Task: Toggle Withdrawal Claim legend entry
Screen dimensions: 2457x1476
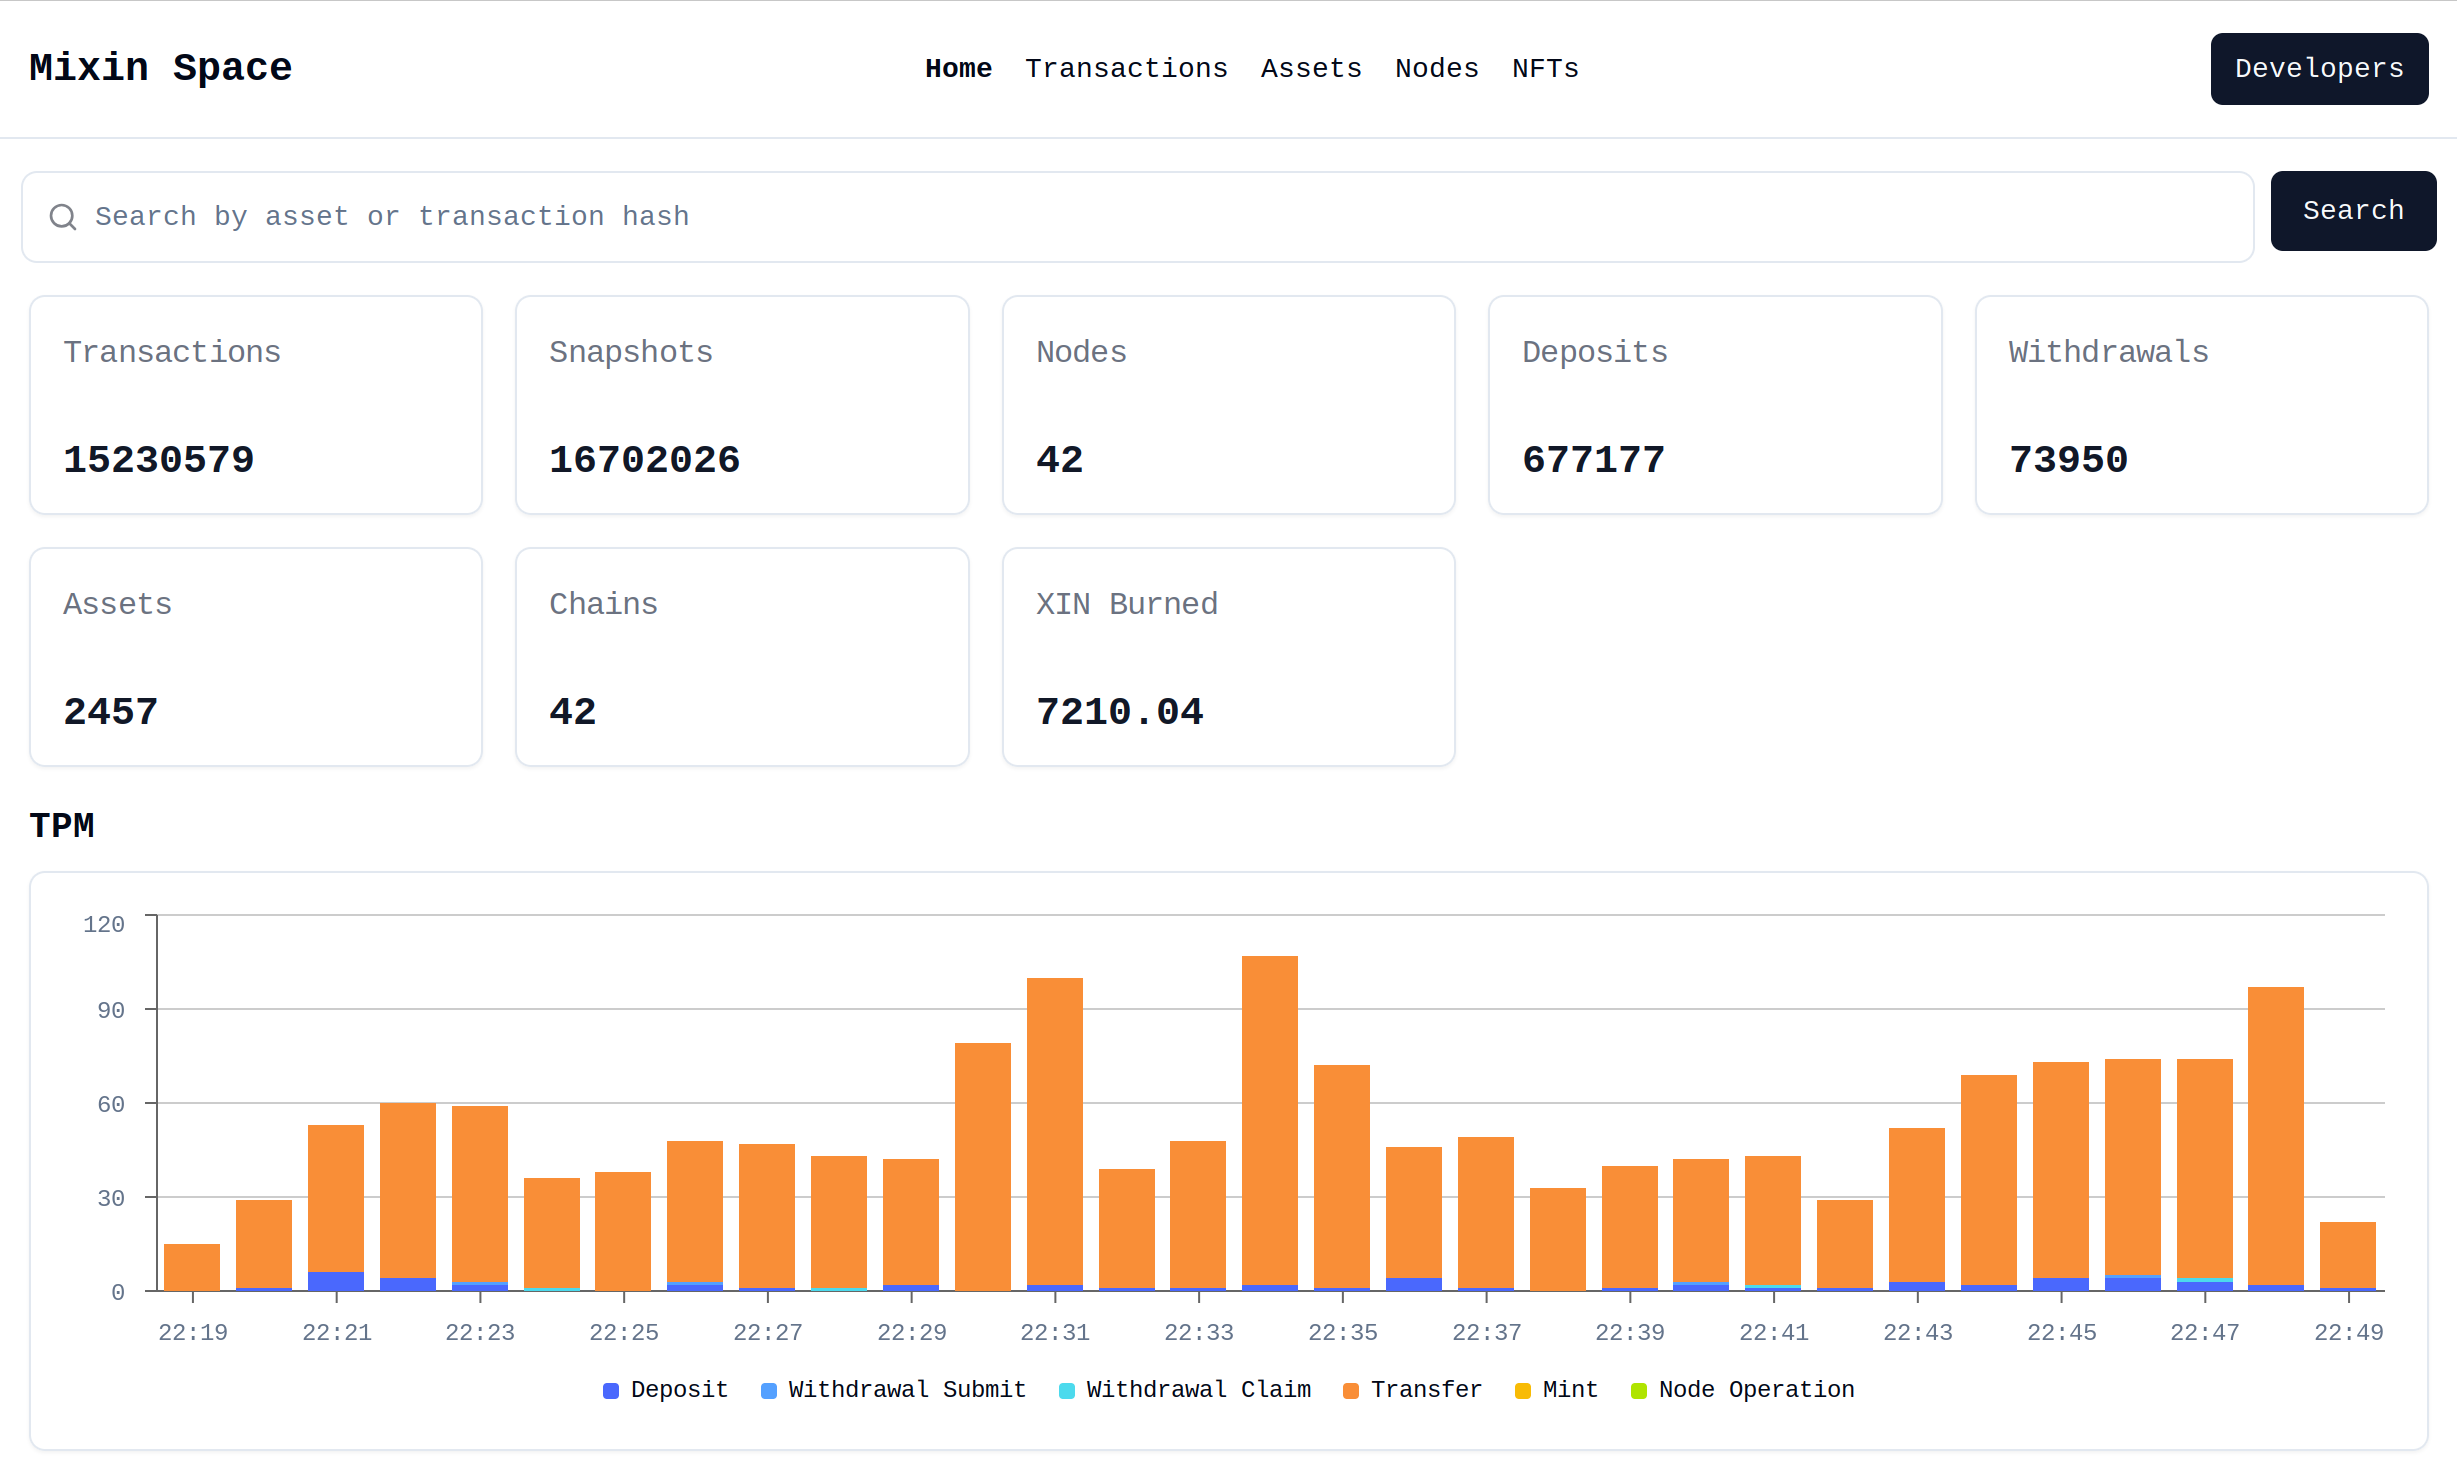Action: point(1185,1390)
